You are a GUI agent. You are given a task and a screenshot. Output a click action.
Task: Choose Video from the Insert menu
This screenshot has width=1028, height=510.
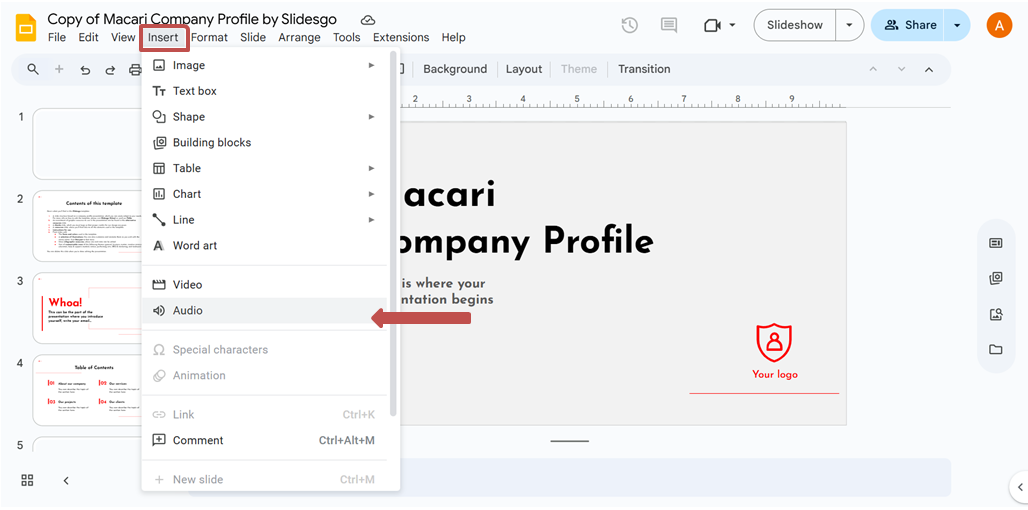[264, 284]
